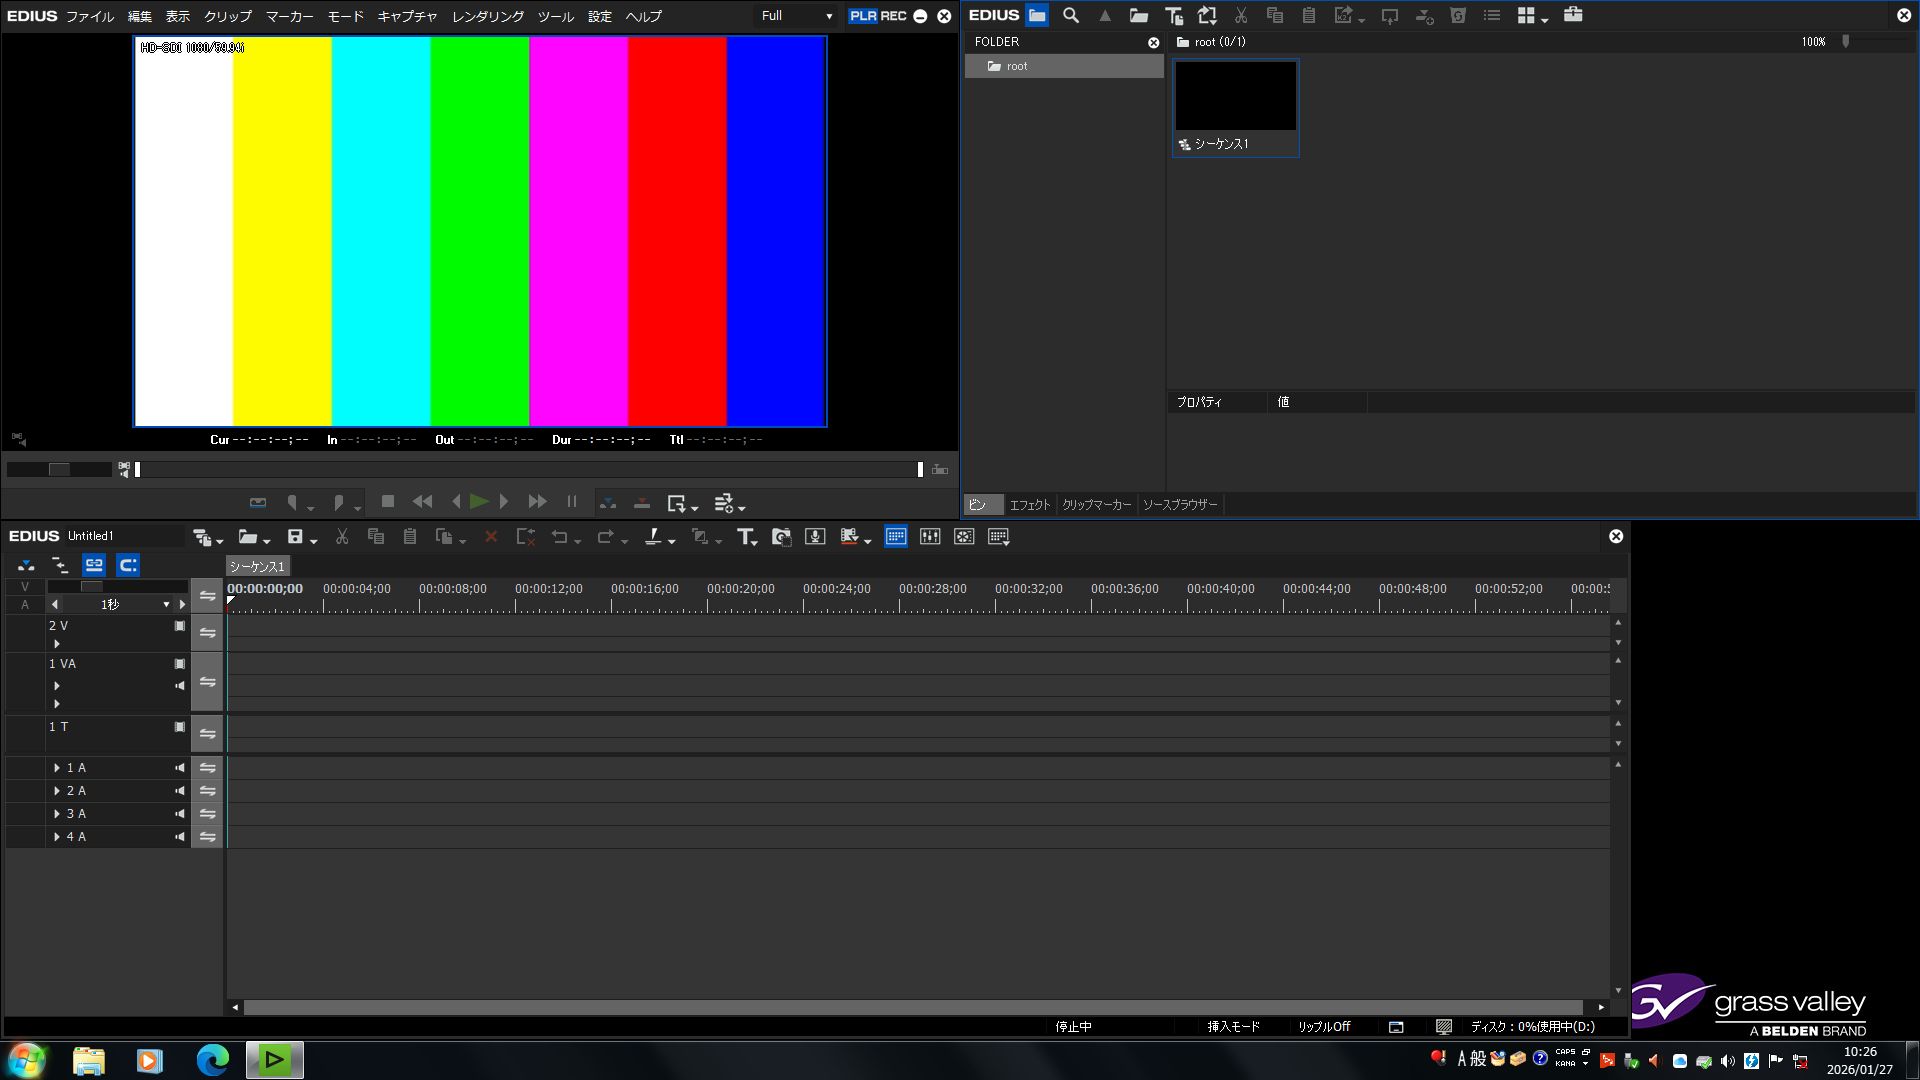Open the レンダリング menu
The height and width of the screenshot is (1080, 1920).
coord(487,16)
